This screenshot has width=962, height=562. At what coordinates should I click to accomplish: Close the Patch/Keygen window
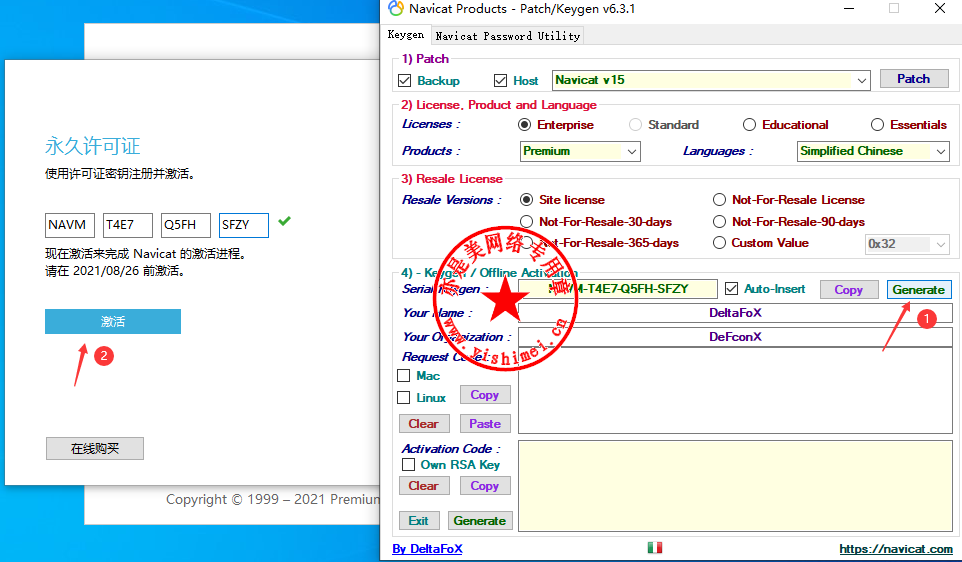pos(940,9)
